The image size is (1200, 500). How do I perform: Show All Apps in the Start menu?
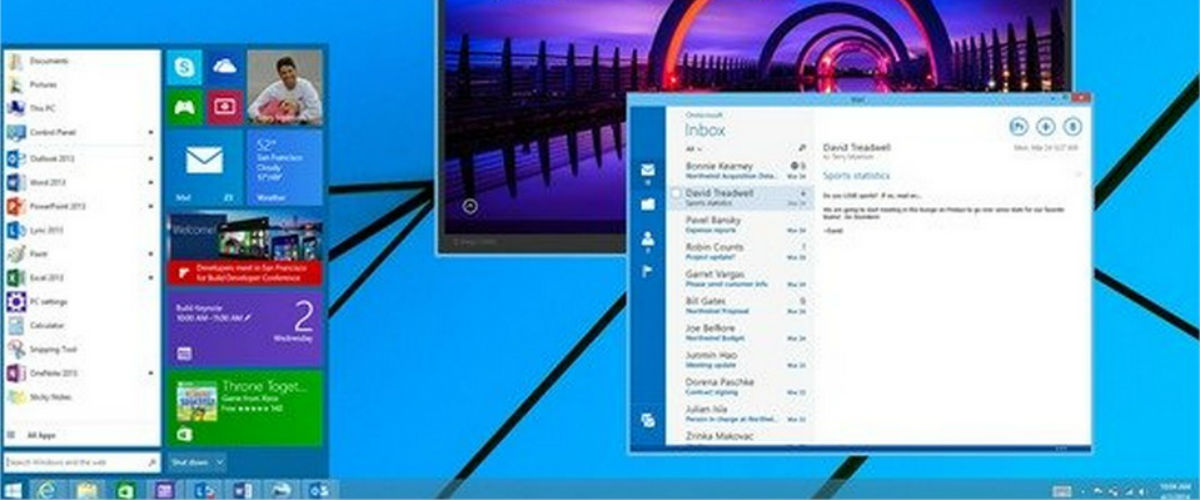pos(82,435)
